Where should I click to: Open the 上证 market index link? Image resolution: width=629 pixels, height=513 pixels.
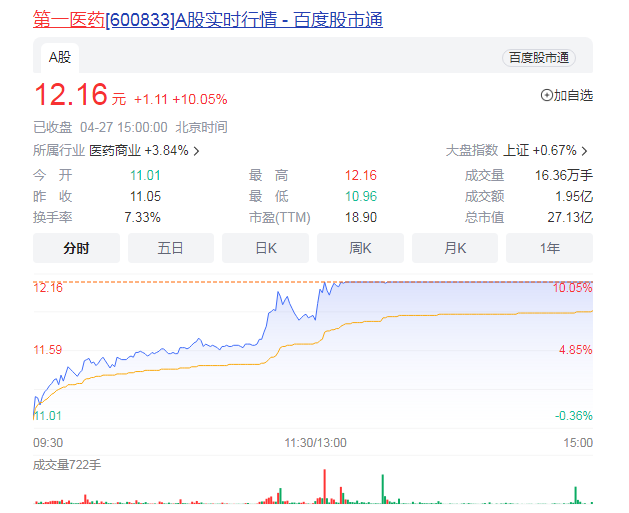tap(516, 151)
